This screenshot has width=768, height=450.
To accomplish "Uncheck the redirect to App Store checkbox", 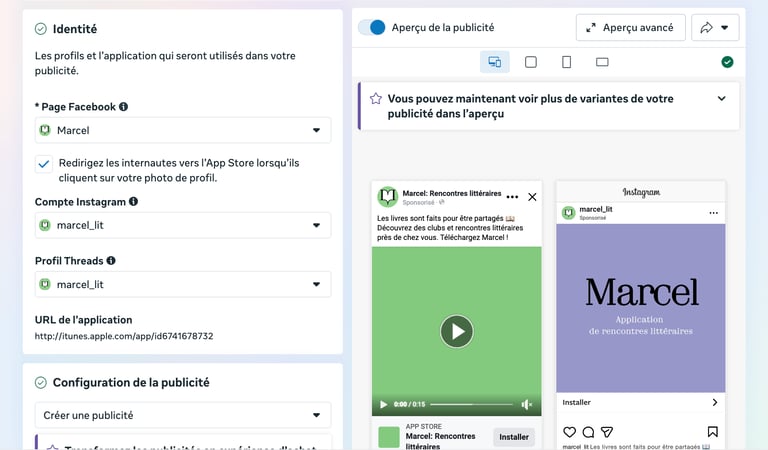I will click(44, 164).
